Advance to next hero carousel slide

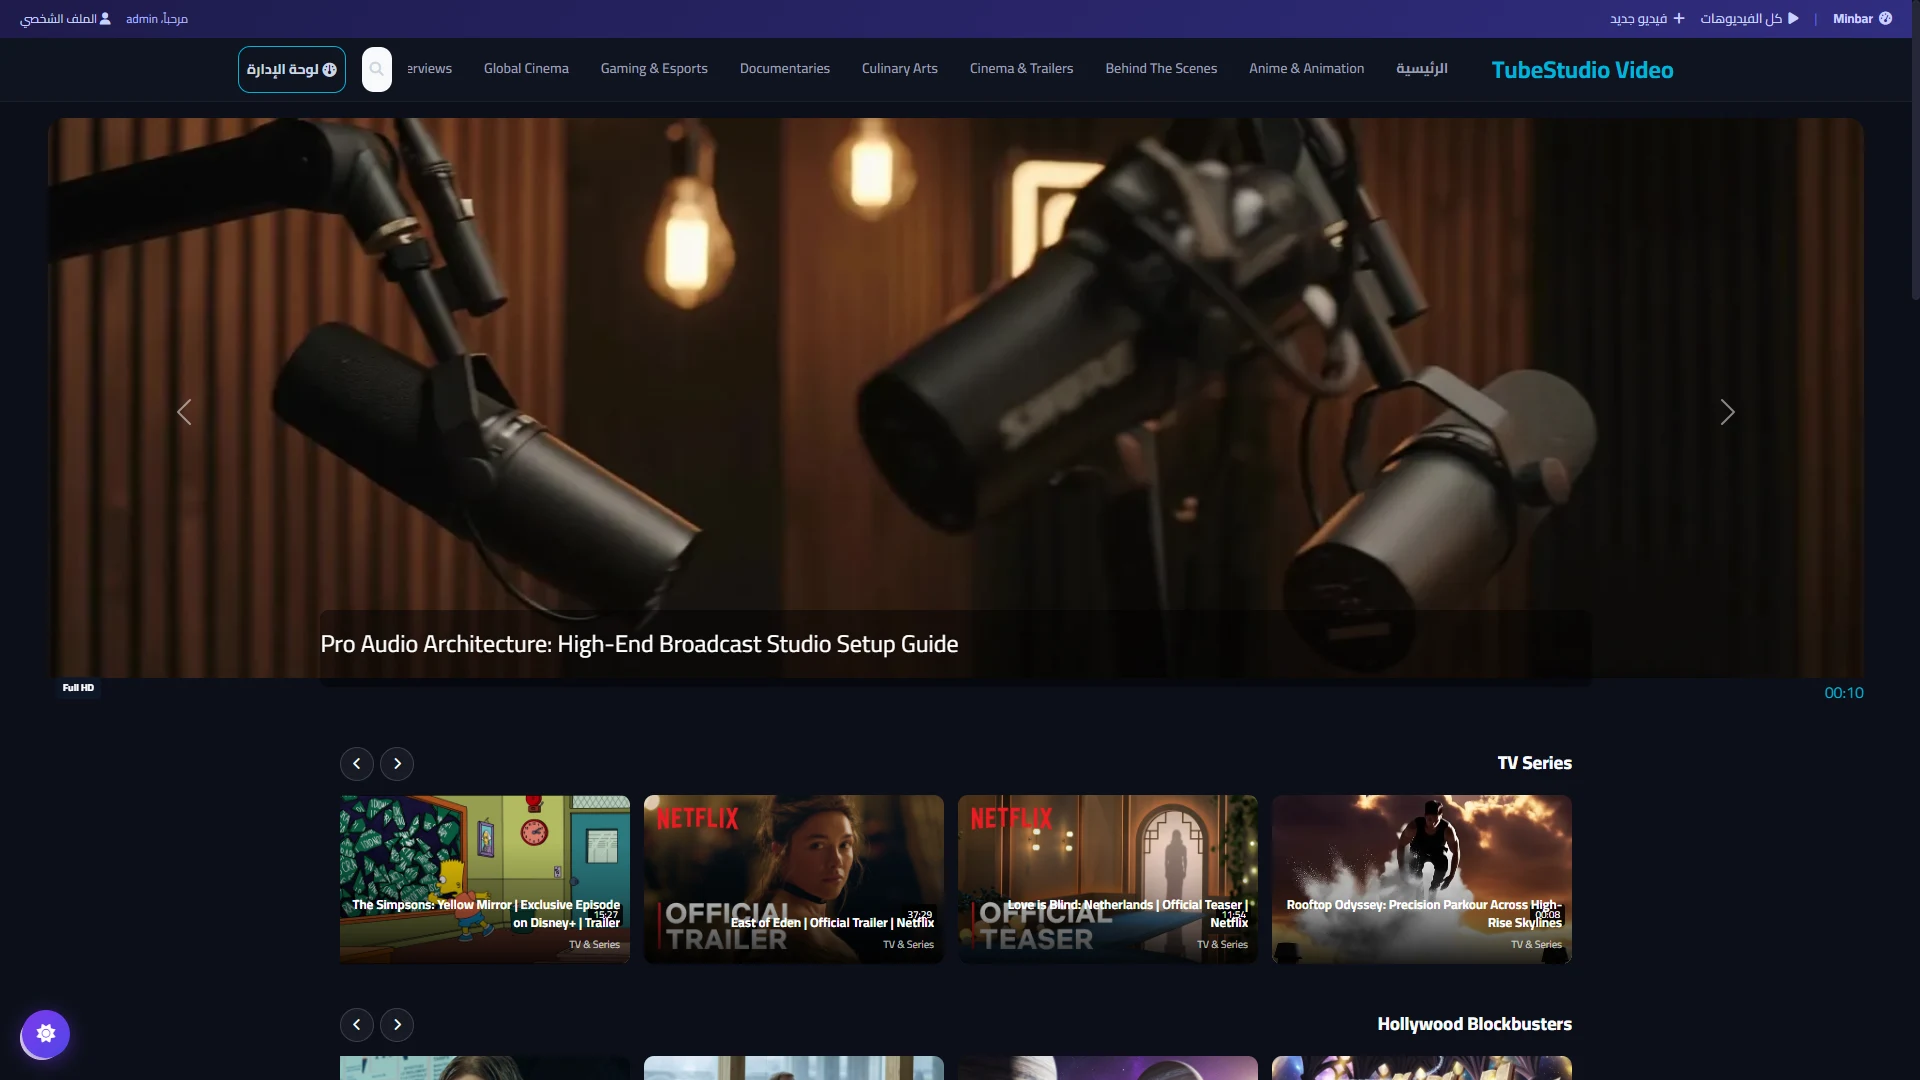[1727, 412]
